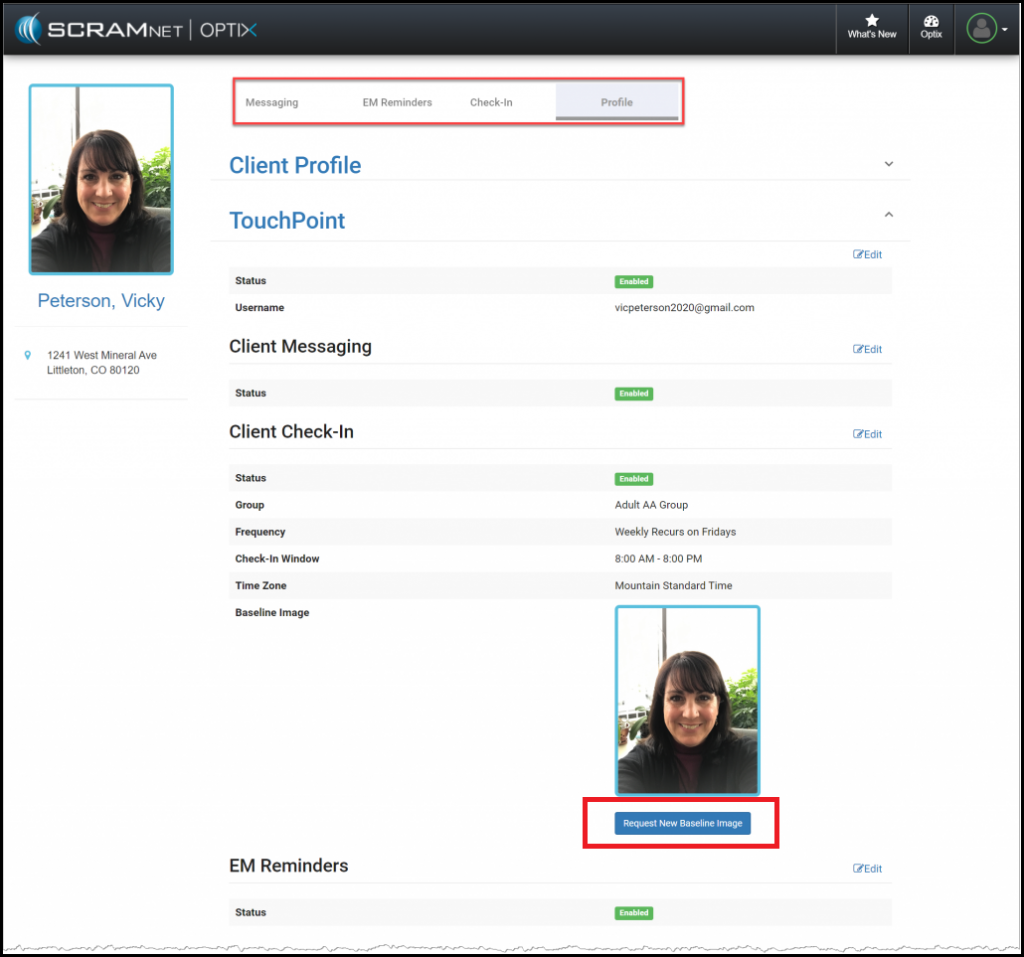Screen dimensions: 1024x957
Task: Open the Optix dashboard icon
Action: (931, 21)
